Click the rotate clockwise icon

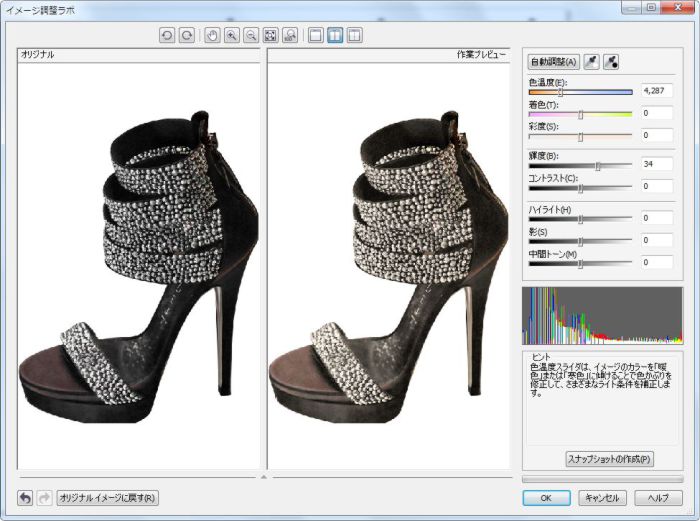coord(186,35)
